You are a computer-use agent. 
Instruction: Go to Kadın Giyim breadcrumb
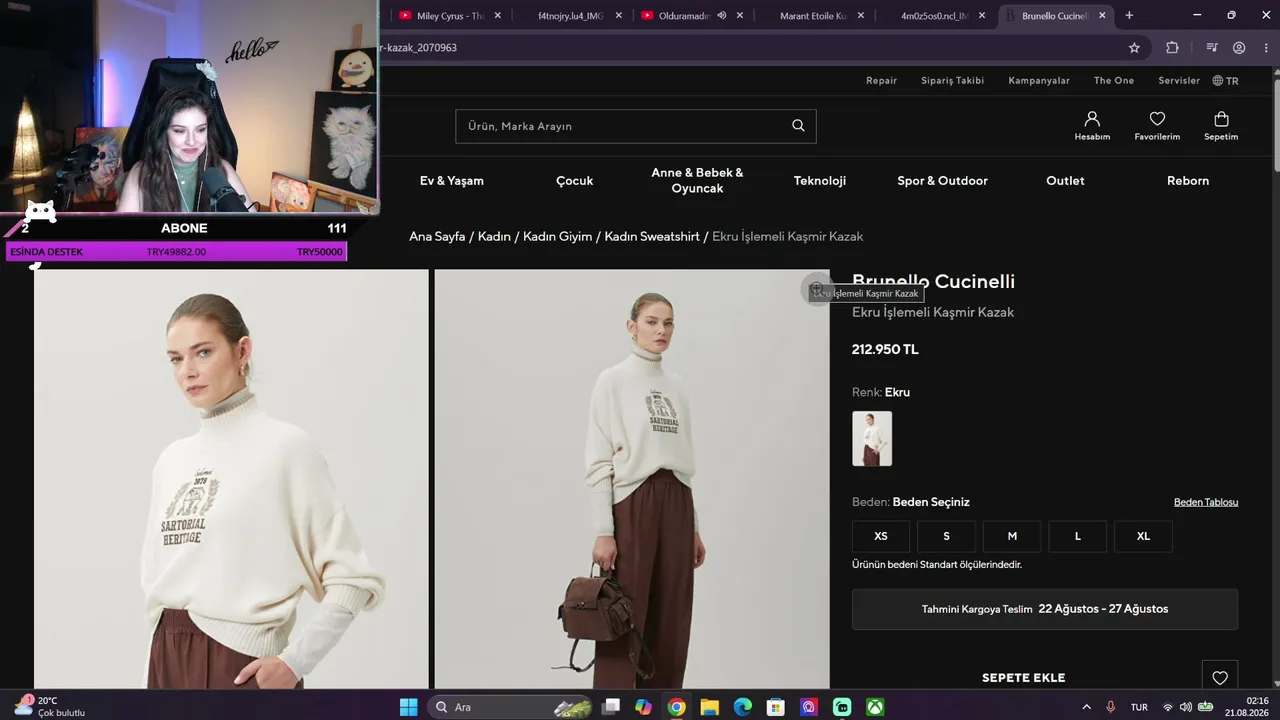pyautogui.click(x=557, y=237)
